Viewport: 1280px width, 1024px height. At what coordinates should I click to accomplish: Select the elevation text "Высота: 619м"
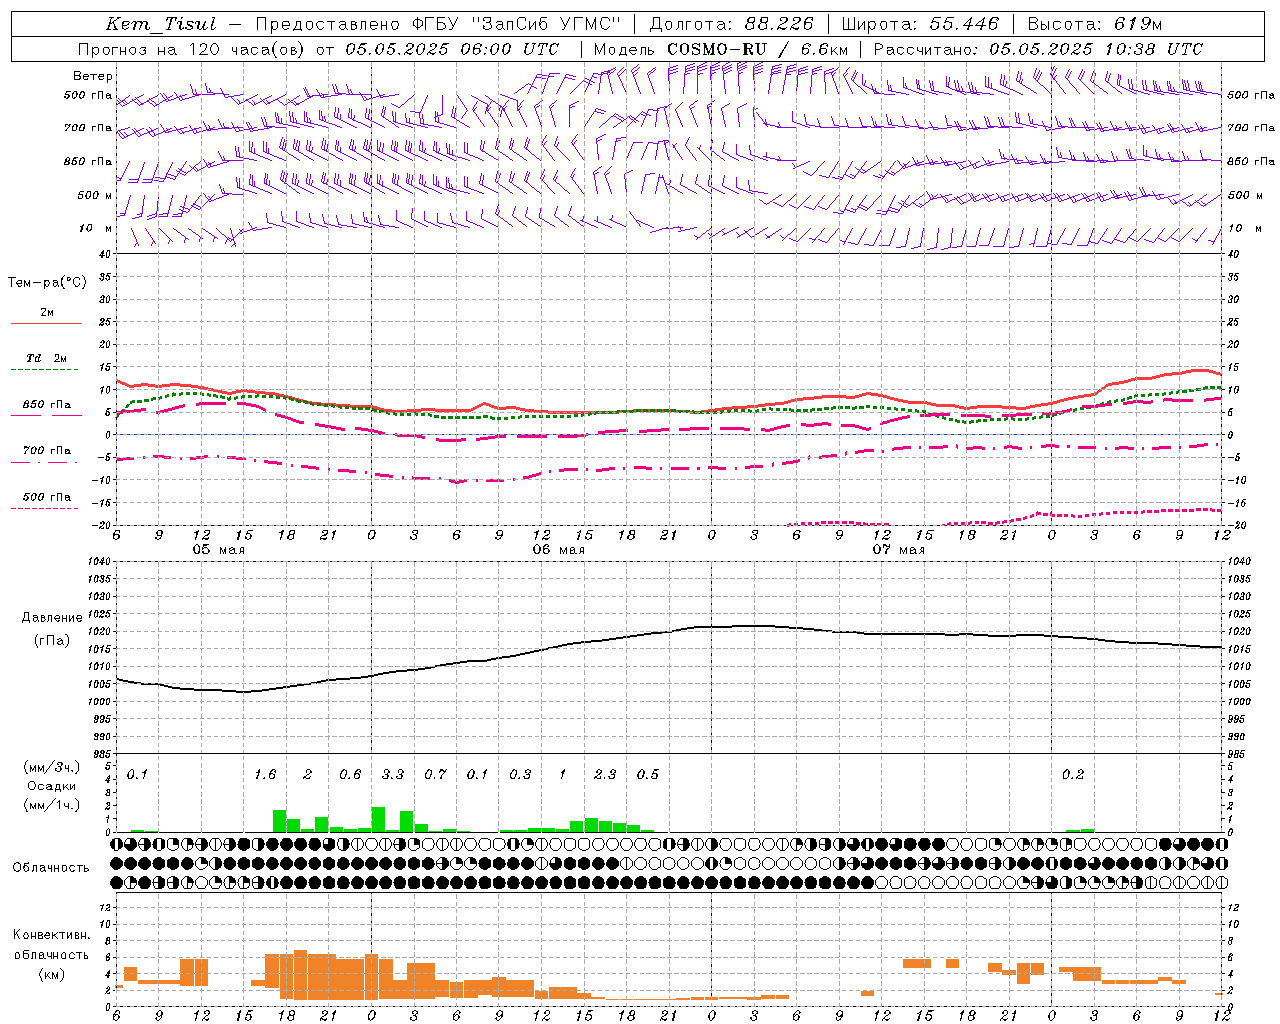[1095, 24]
